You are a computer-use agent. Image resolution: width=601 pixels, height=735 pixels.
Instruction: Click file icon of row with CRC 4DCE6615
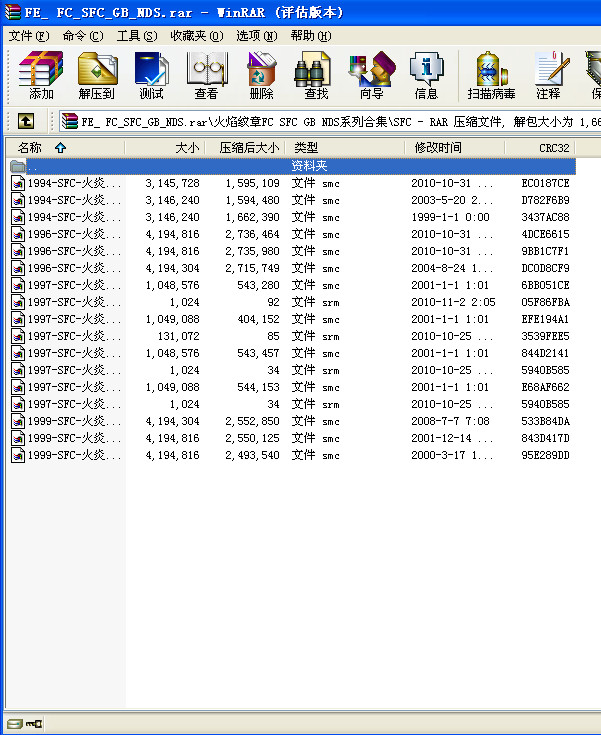(x=18, y=234)
